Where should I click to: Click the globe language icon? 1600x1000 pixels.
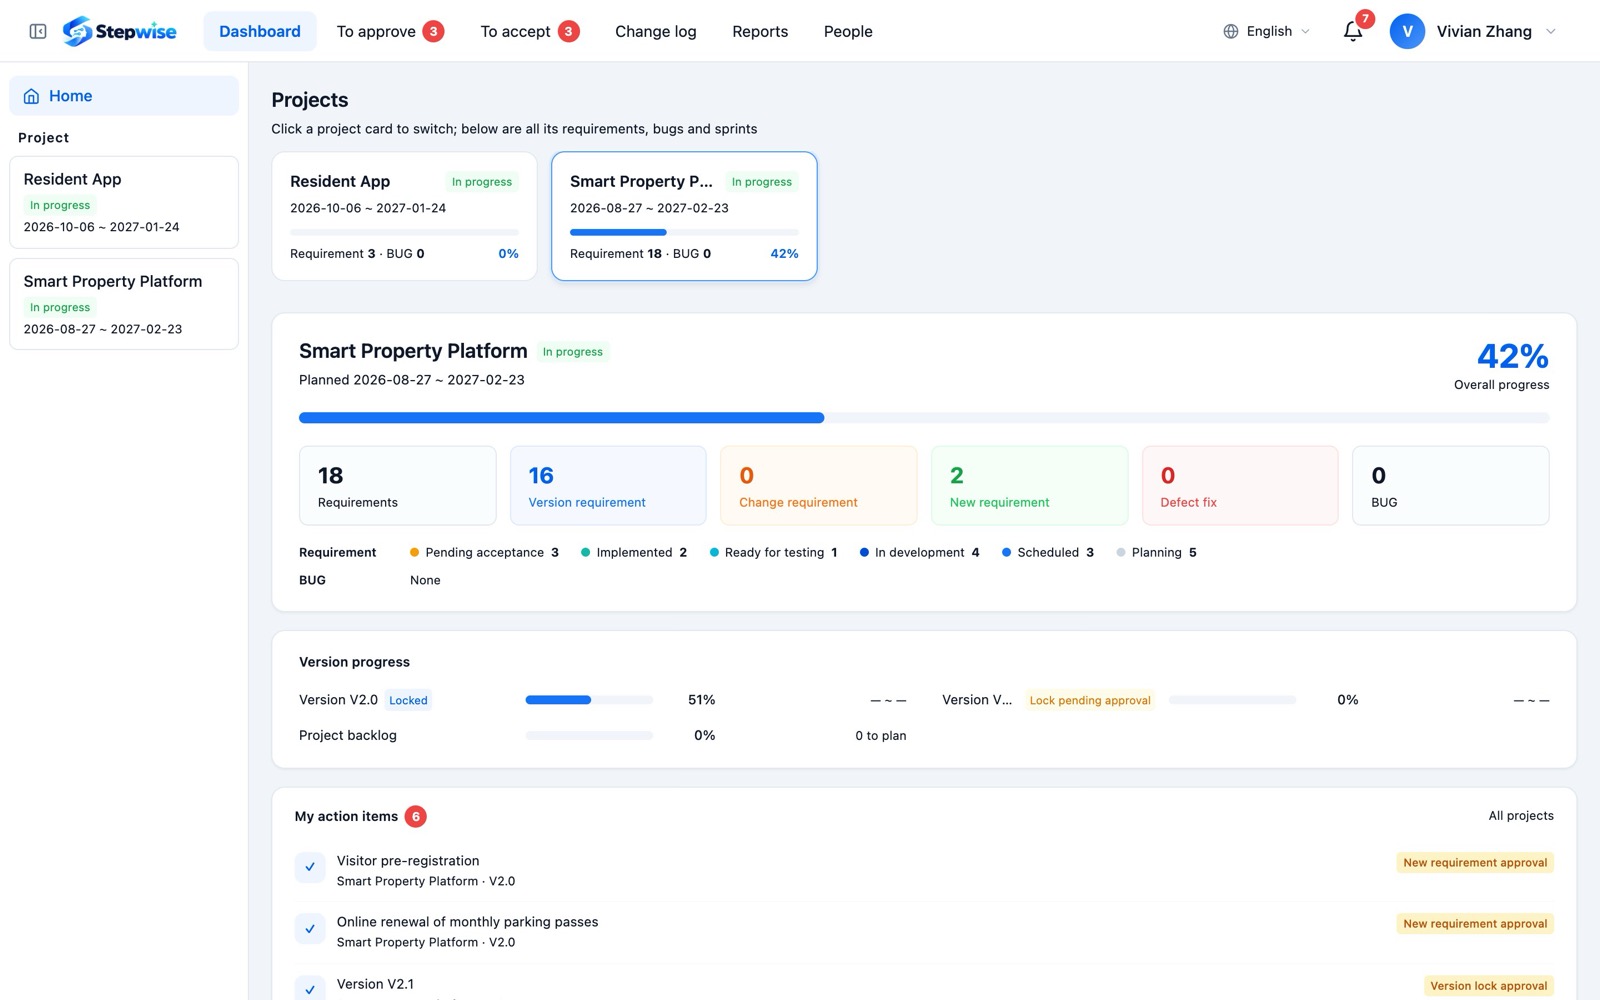[1231, 31]
